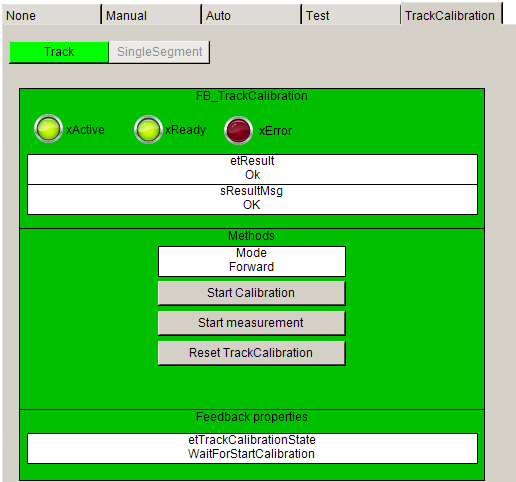
Task: Click the xError red indicator lamp
Action: click(x=238, y=130)
